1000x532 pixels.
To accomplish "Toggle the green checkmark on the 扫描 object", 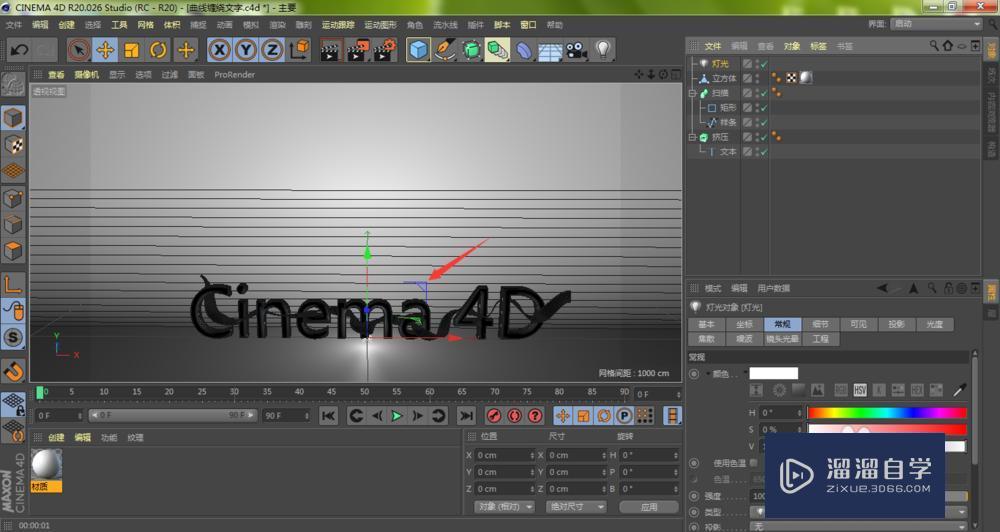I will (x=763, y=93).
